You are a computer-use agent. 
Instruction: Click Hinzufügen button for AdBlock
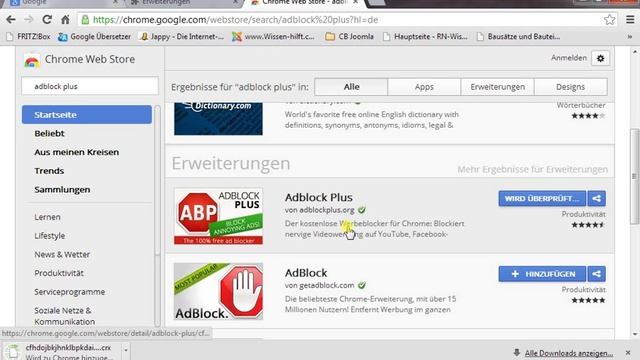(x=542, y=274)
